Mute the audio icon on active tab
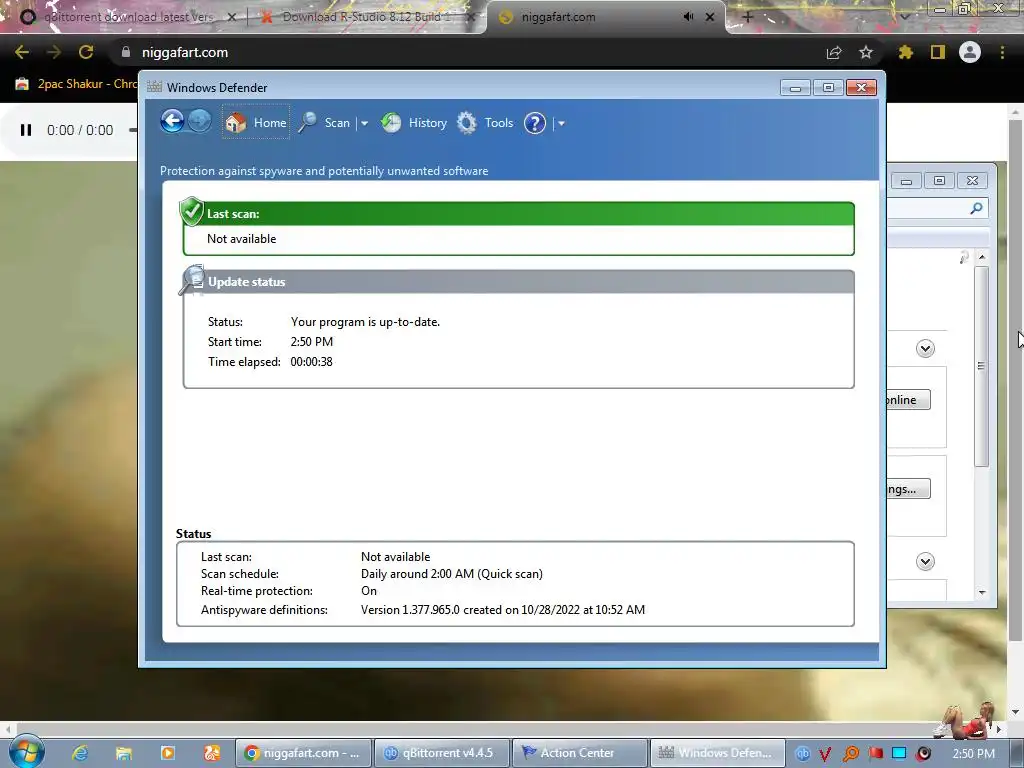The width and height of the screenshot is (1024, 768). pos(688,17)
